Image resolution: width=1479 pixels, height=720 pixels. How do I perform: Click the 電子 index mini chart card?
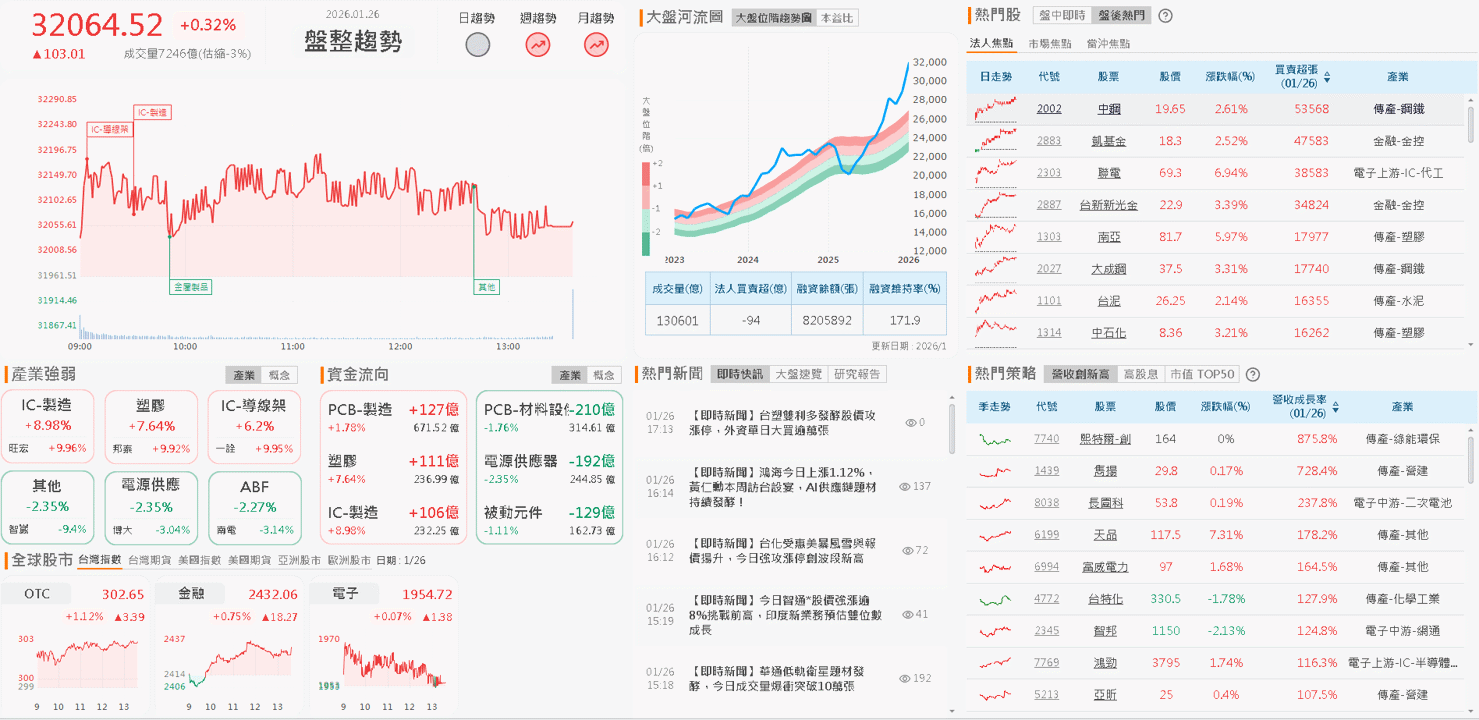382,648
